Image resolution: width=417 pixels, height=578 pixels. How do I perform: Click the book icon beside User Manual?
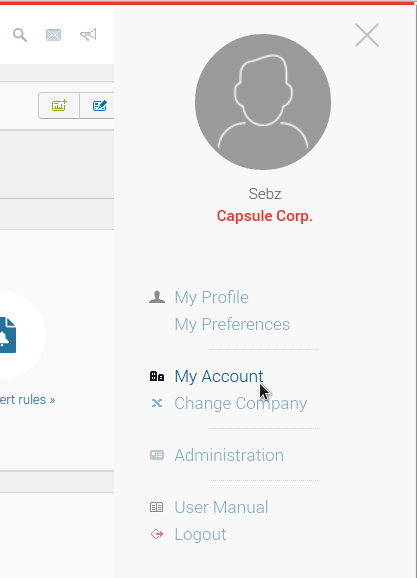[x=157, y=507]
